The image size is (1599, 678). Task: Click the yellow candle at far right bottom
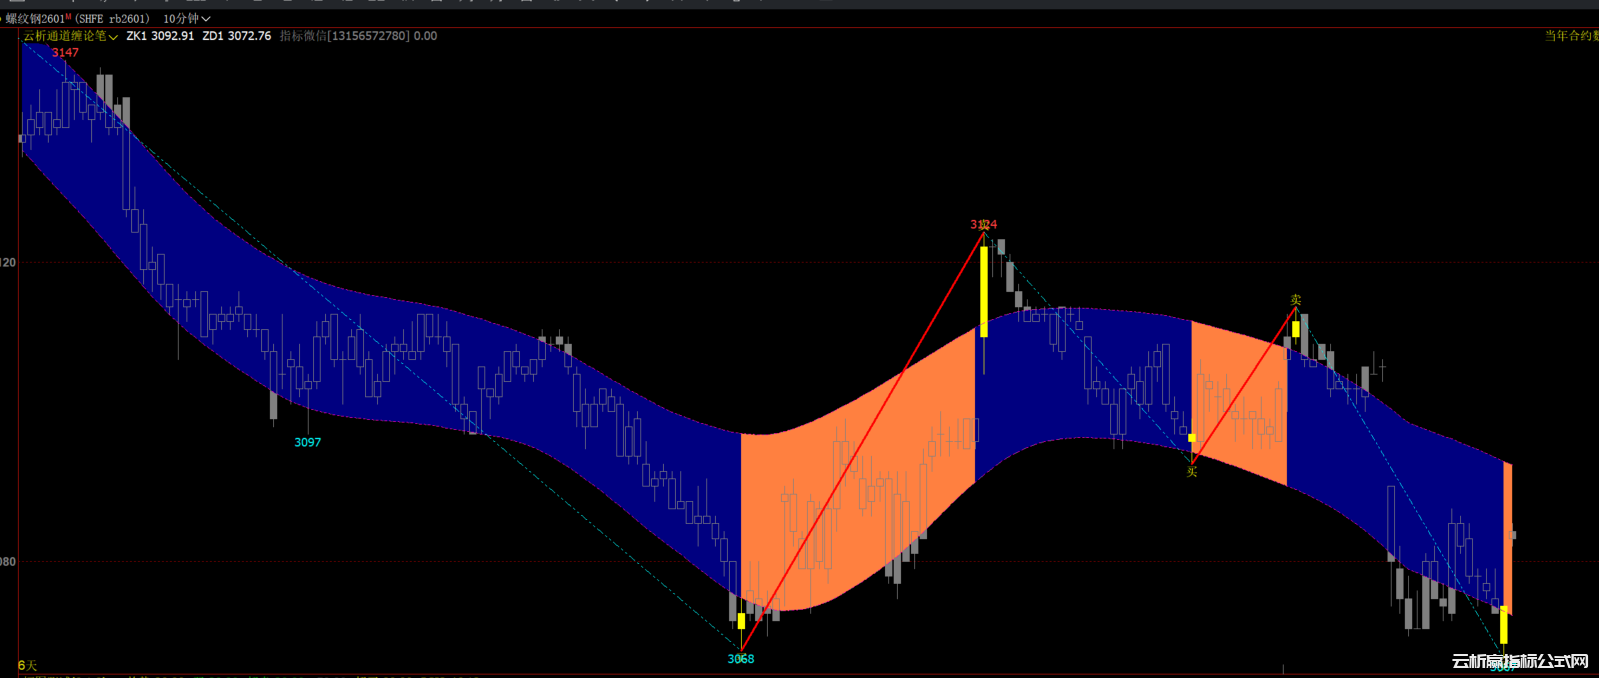click(x=1503, y=625)
